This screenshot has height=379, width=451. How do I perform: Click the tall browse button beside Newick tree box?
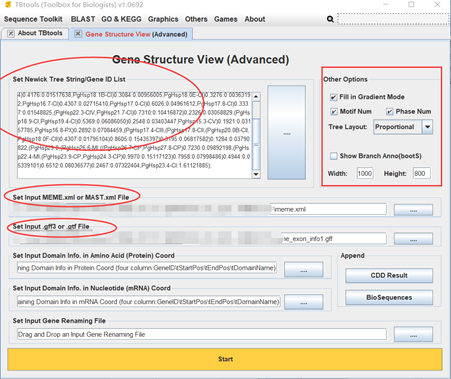coord(287,133)
